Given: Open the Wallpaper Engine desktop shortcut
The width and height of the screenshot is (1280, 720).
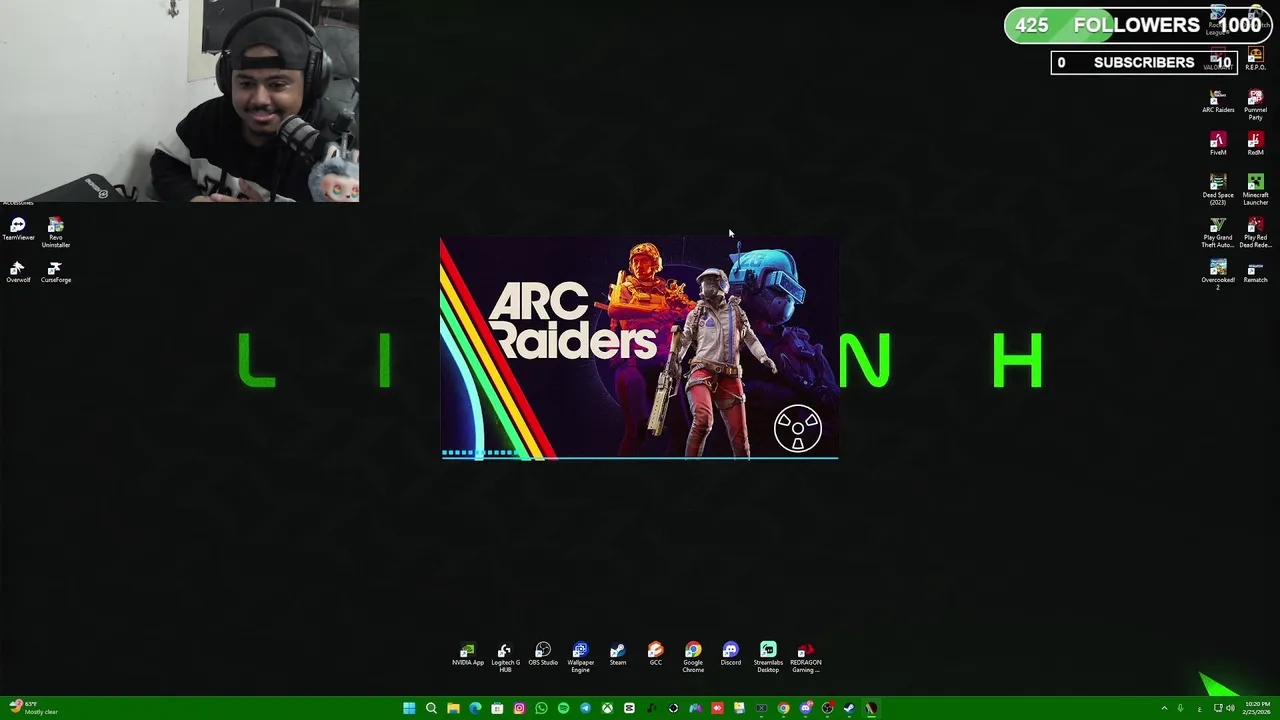Looking at the screenshot, I should (x=580, y=657).
